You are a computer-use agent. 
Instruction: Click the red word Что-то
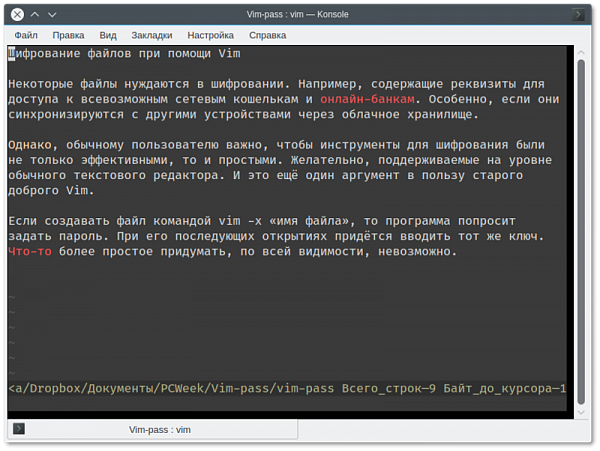pyautogui.click(x=30, y=251)
